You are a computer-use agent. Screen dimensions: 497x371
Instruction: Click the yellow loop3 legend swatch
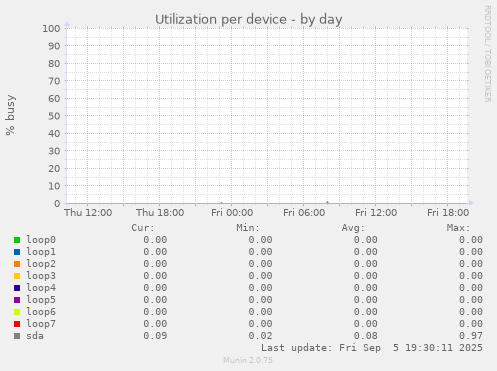17,276
